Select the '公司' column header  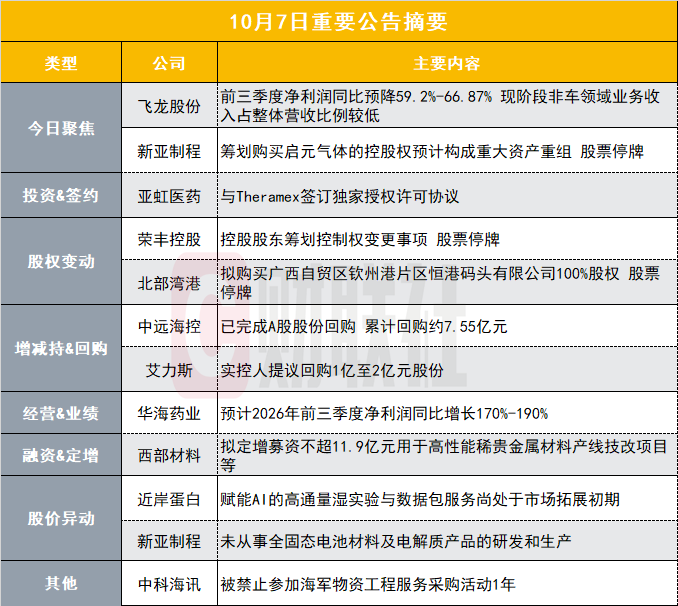click(169, 64)
